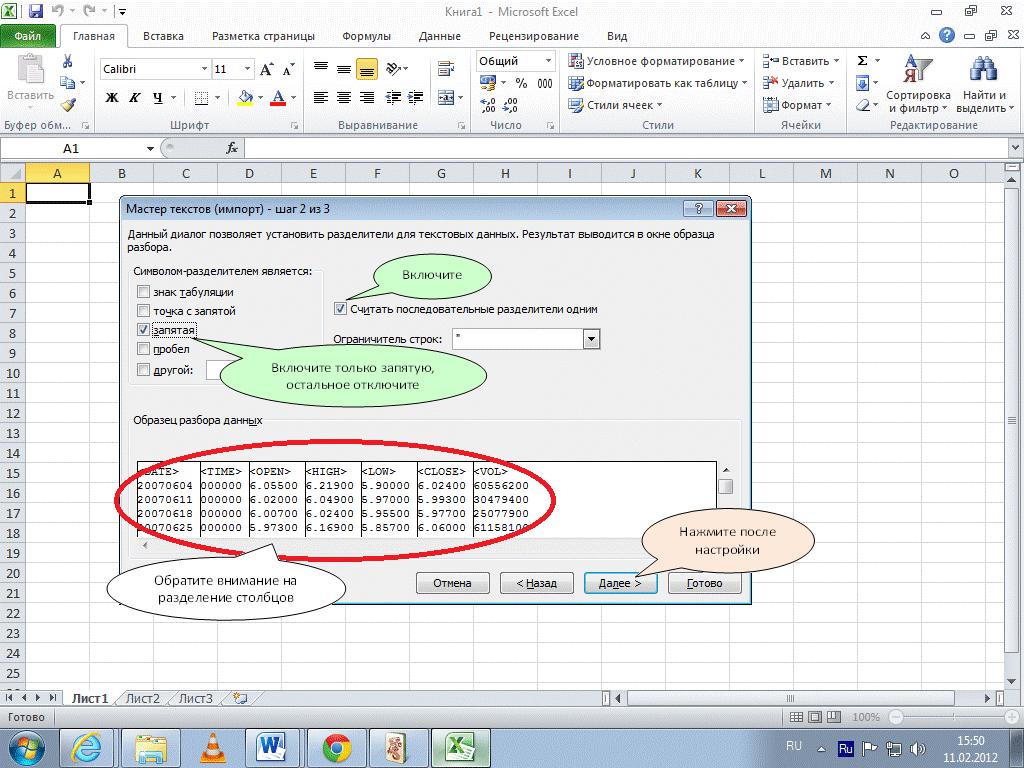Align text right in cell
This screenshot has height=768, width=1024.
(367, 98)
